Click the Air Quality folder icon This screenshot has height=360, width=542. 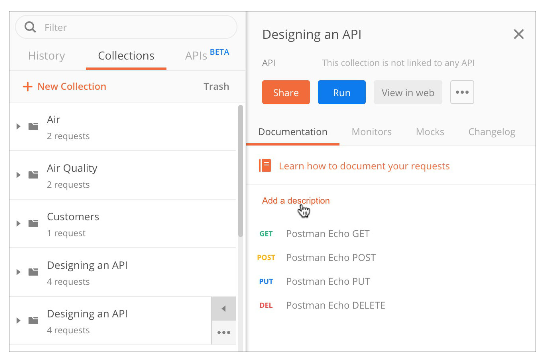click(33, 175)
